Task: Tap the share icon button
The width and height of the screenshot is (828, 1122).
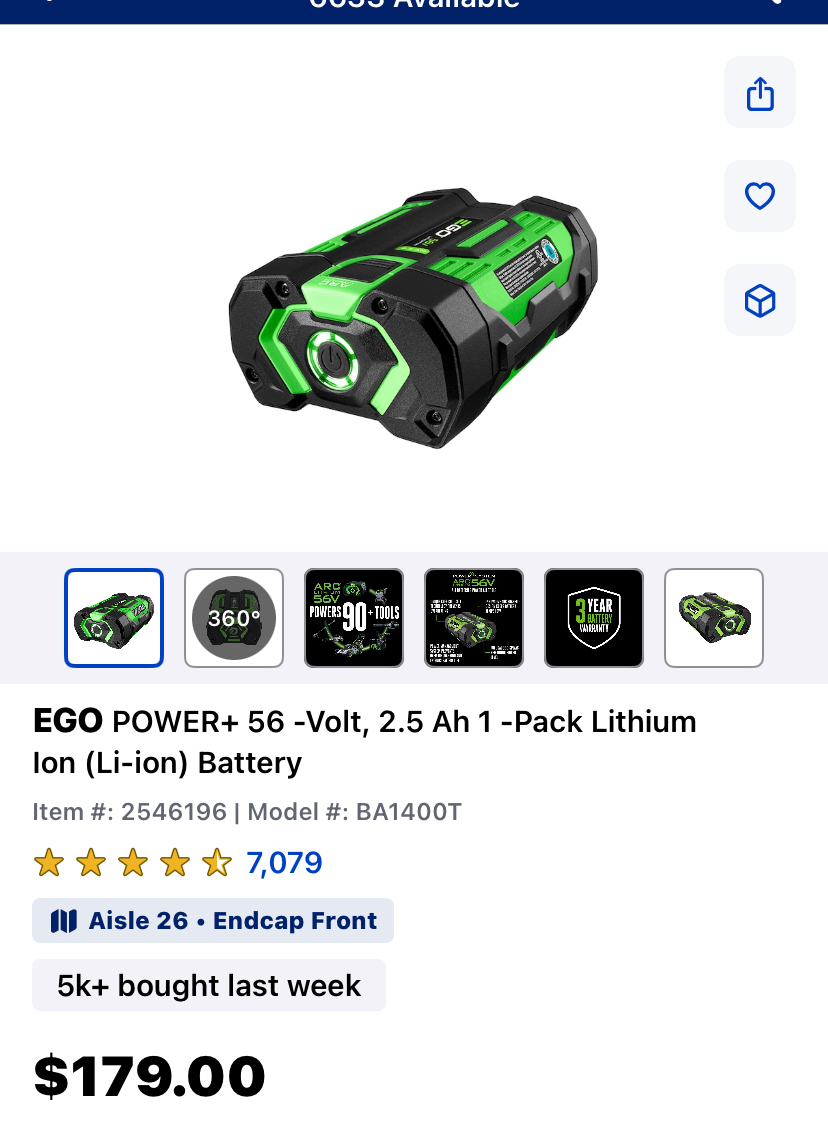Action: pos(760,92)
